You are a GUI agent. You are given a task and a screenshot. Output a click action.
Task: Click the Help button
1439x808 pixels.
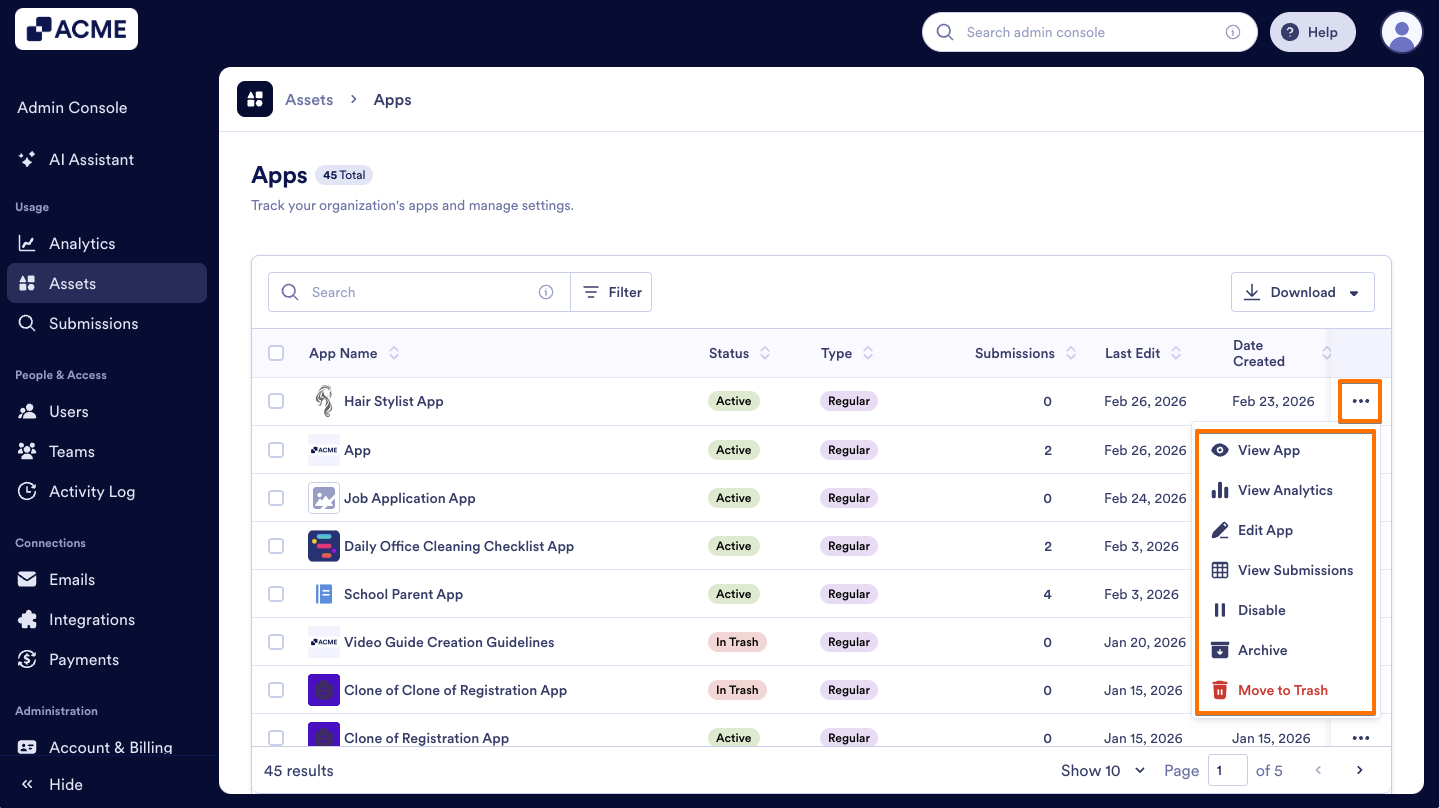[1312, 31]
